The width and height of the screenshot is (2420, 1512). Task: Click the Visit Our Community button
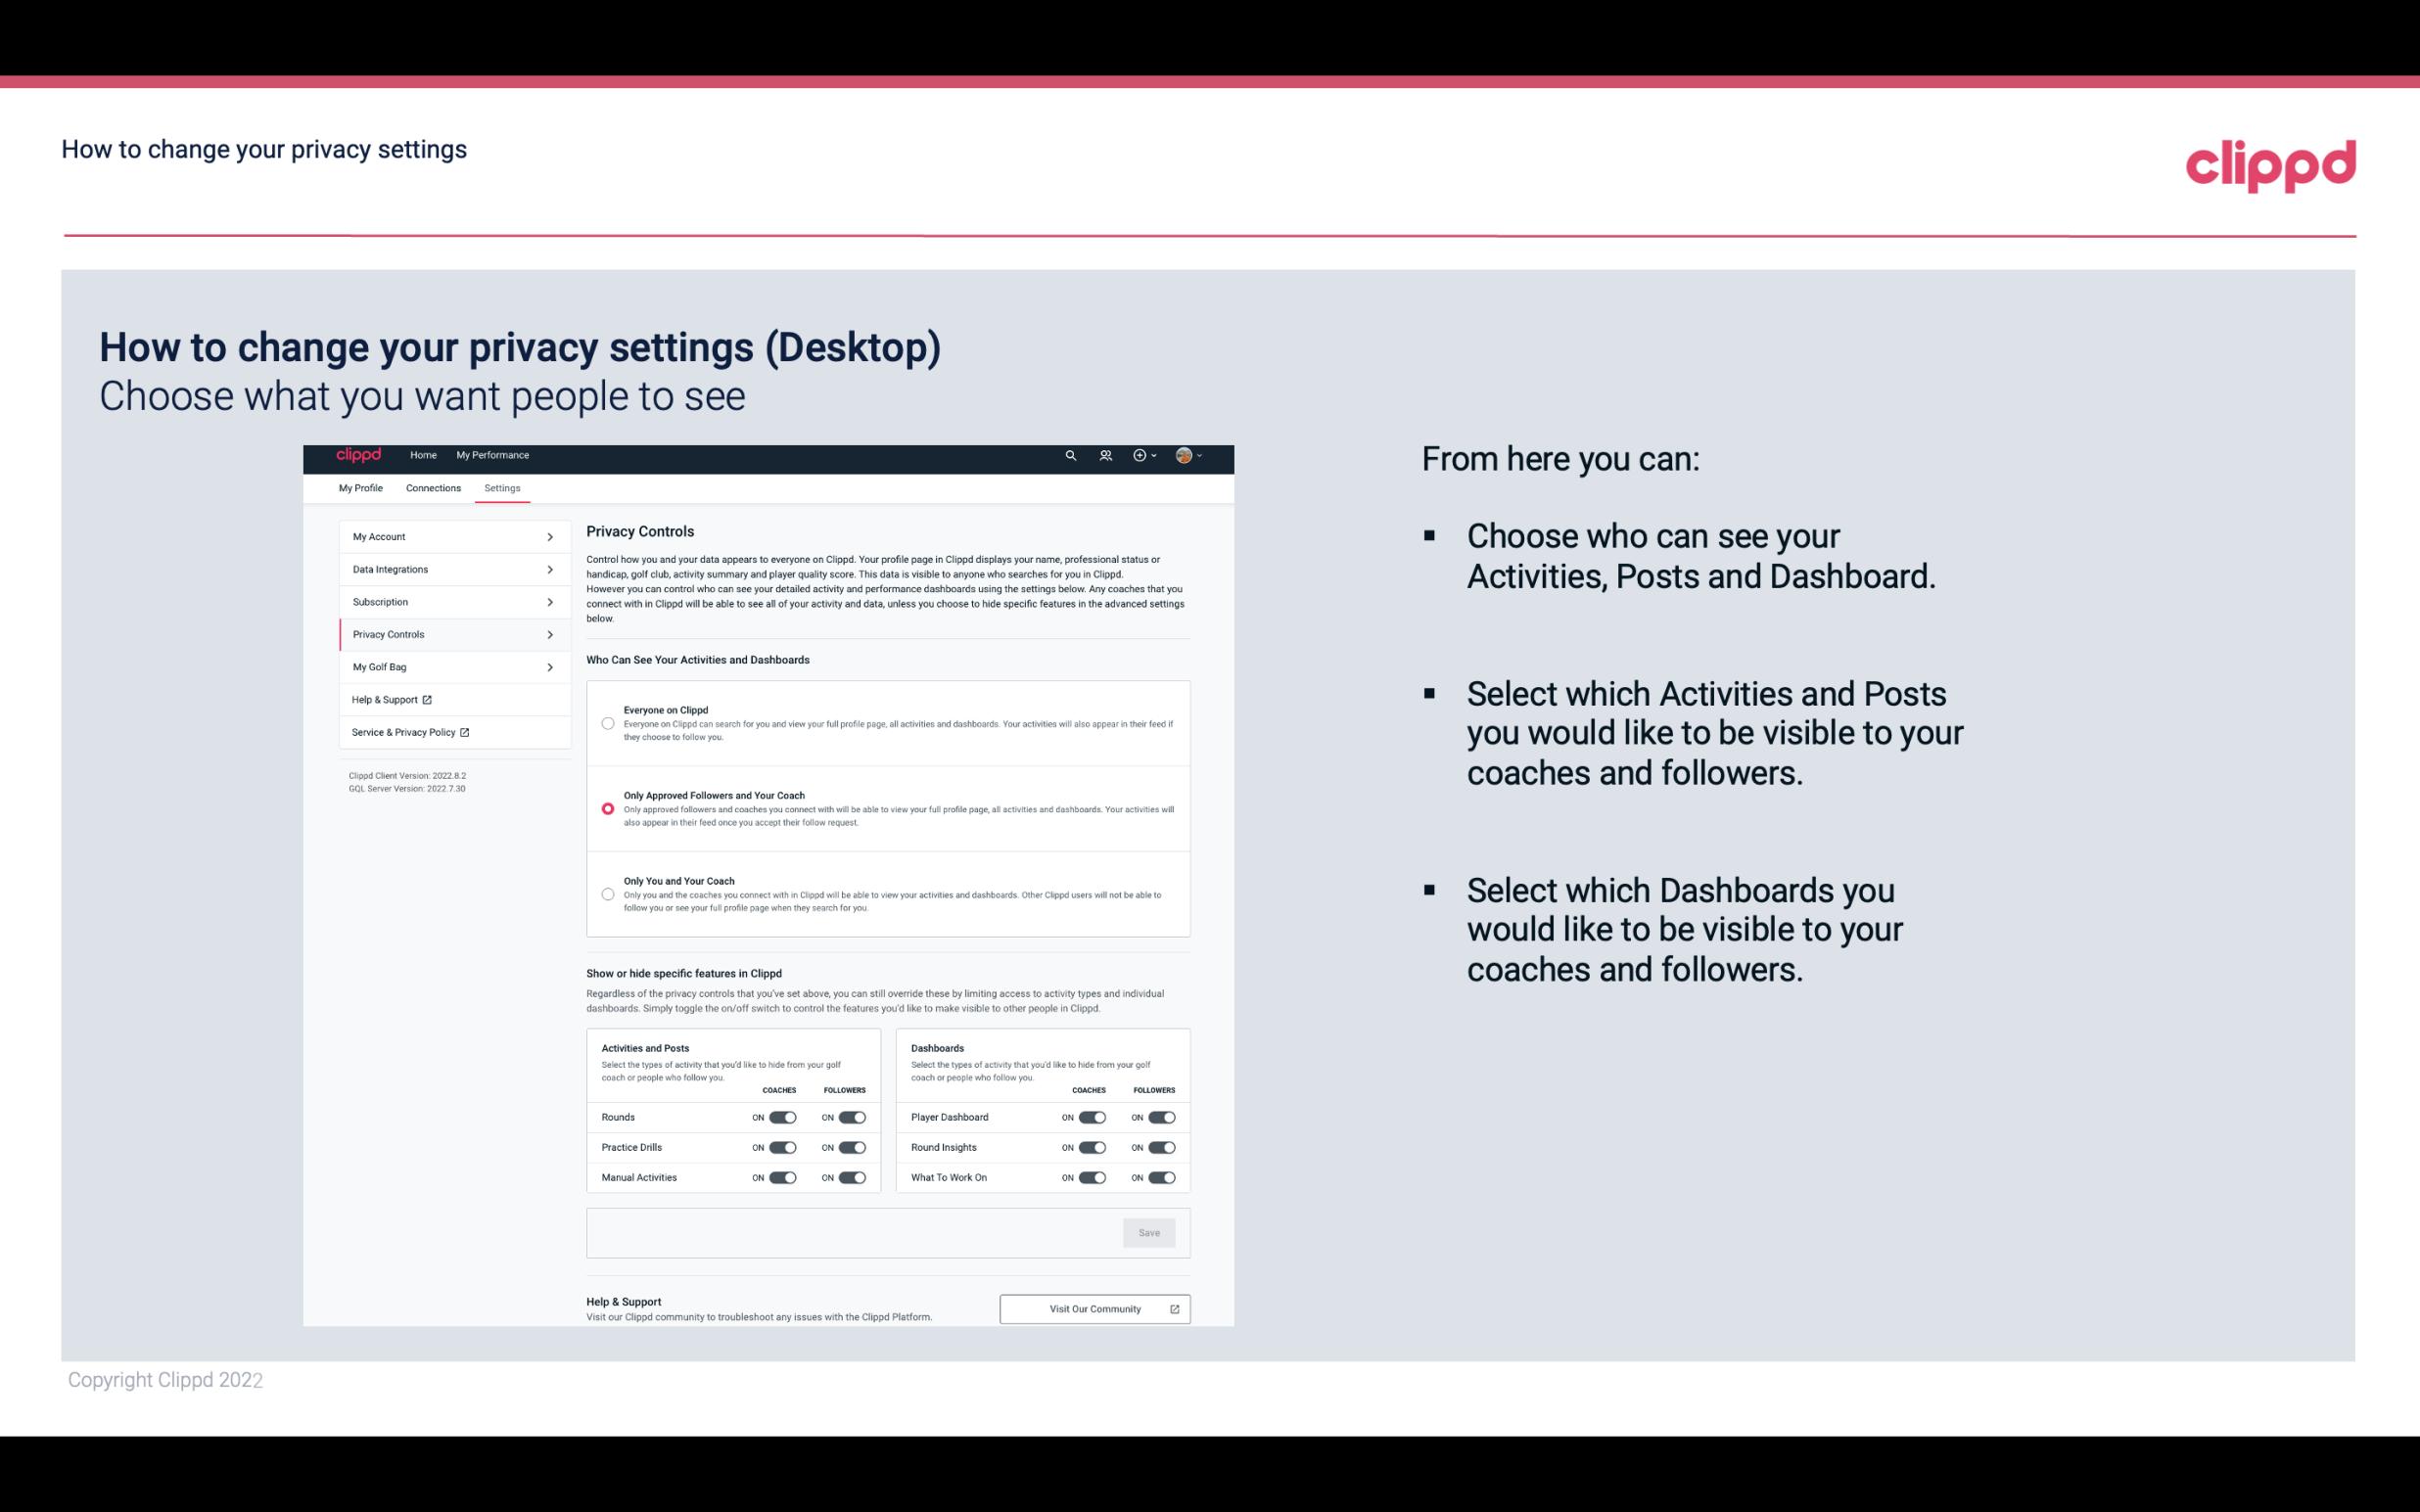click(x=1094, y=1308)
